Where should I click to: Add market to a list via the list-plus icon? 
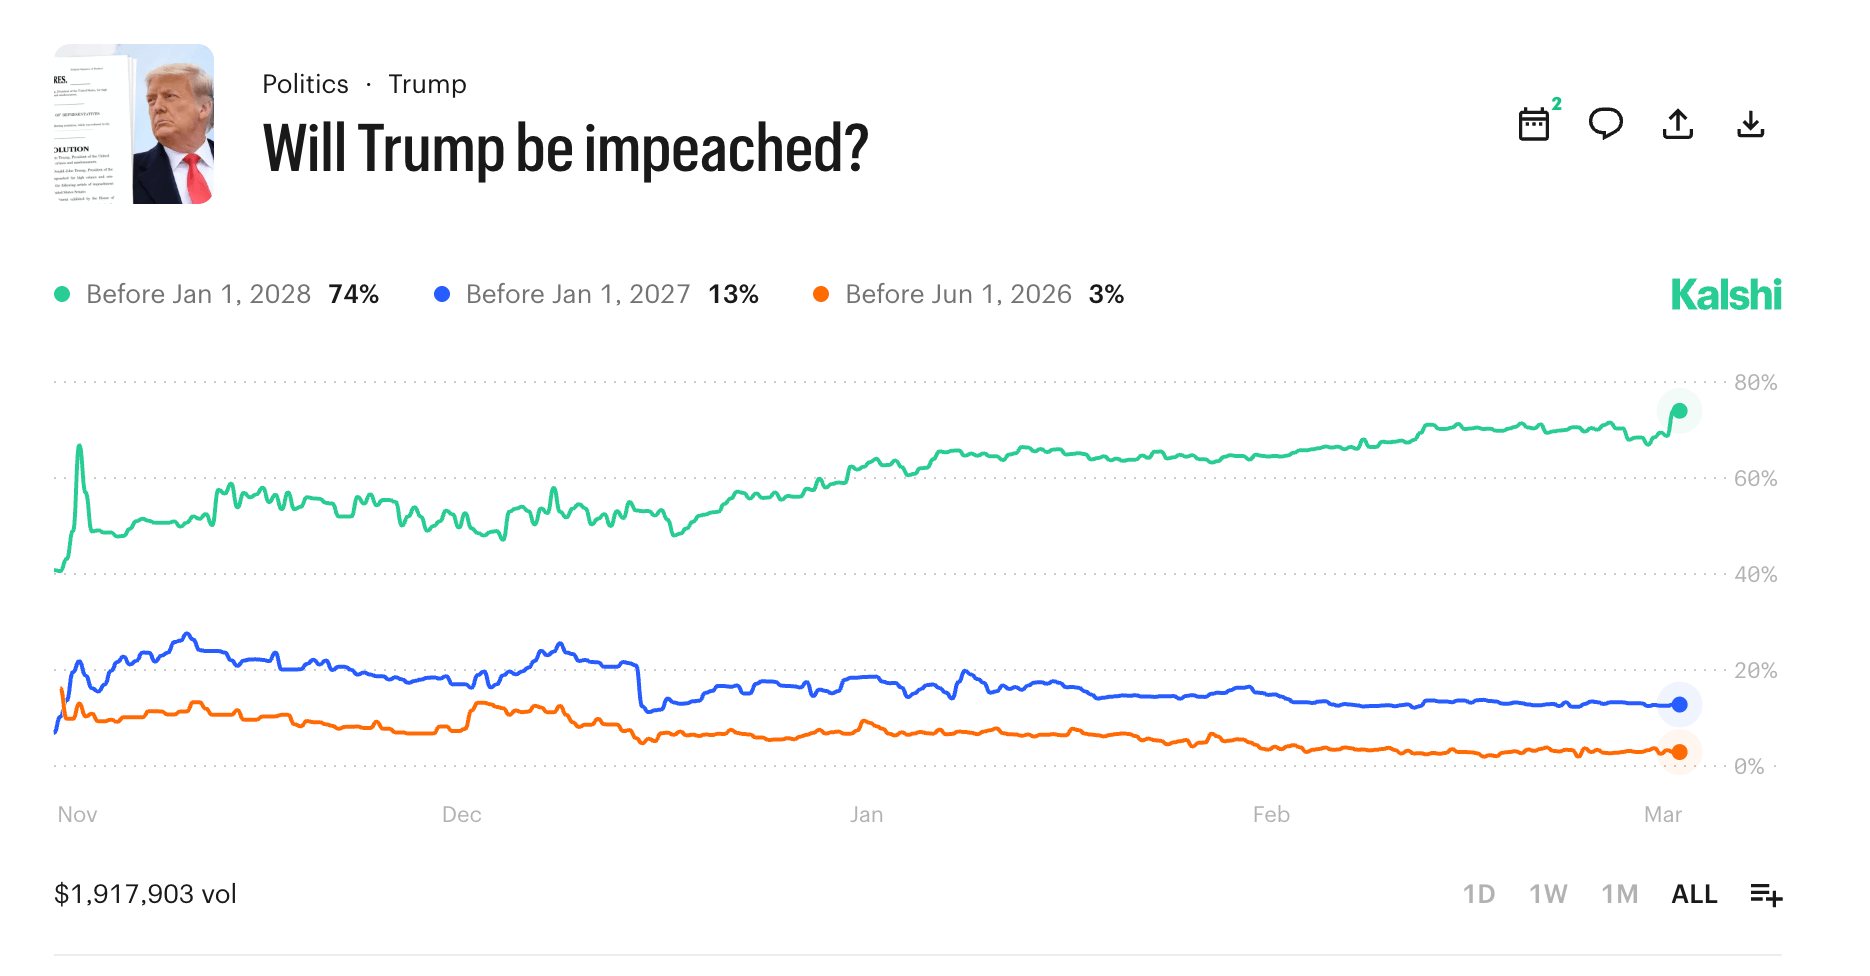[x=1766, y=895]
